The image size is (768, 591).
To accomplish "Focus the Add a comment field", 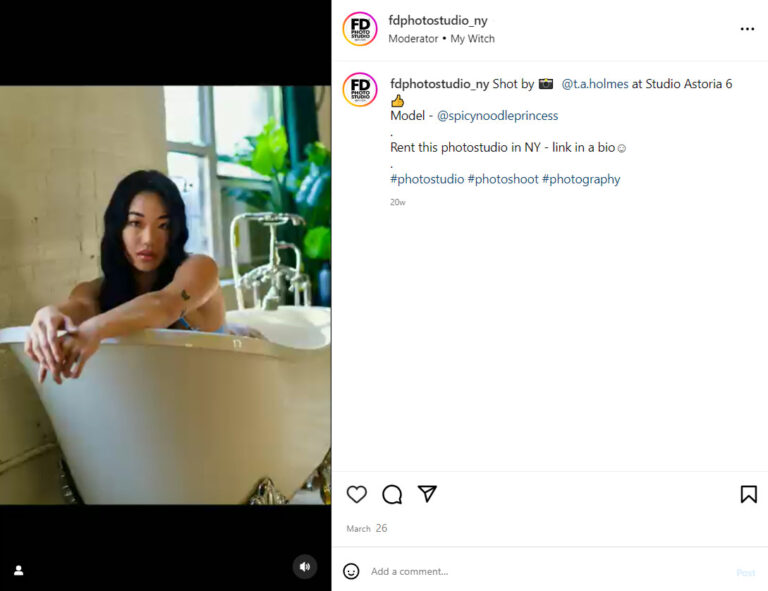I will [549, 571].
